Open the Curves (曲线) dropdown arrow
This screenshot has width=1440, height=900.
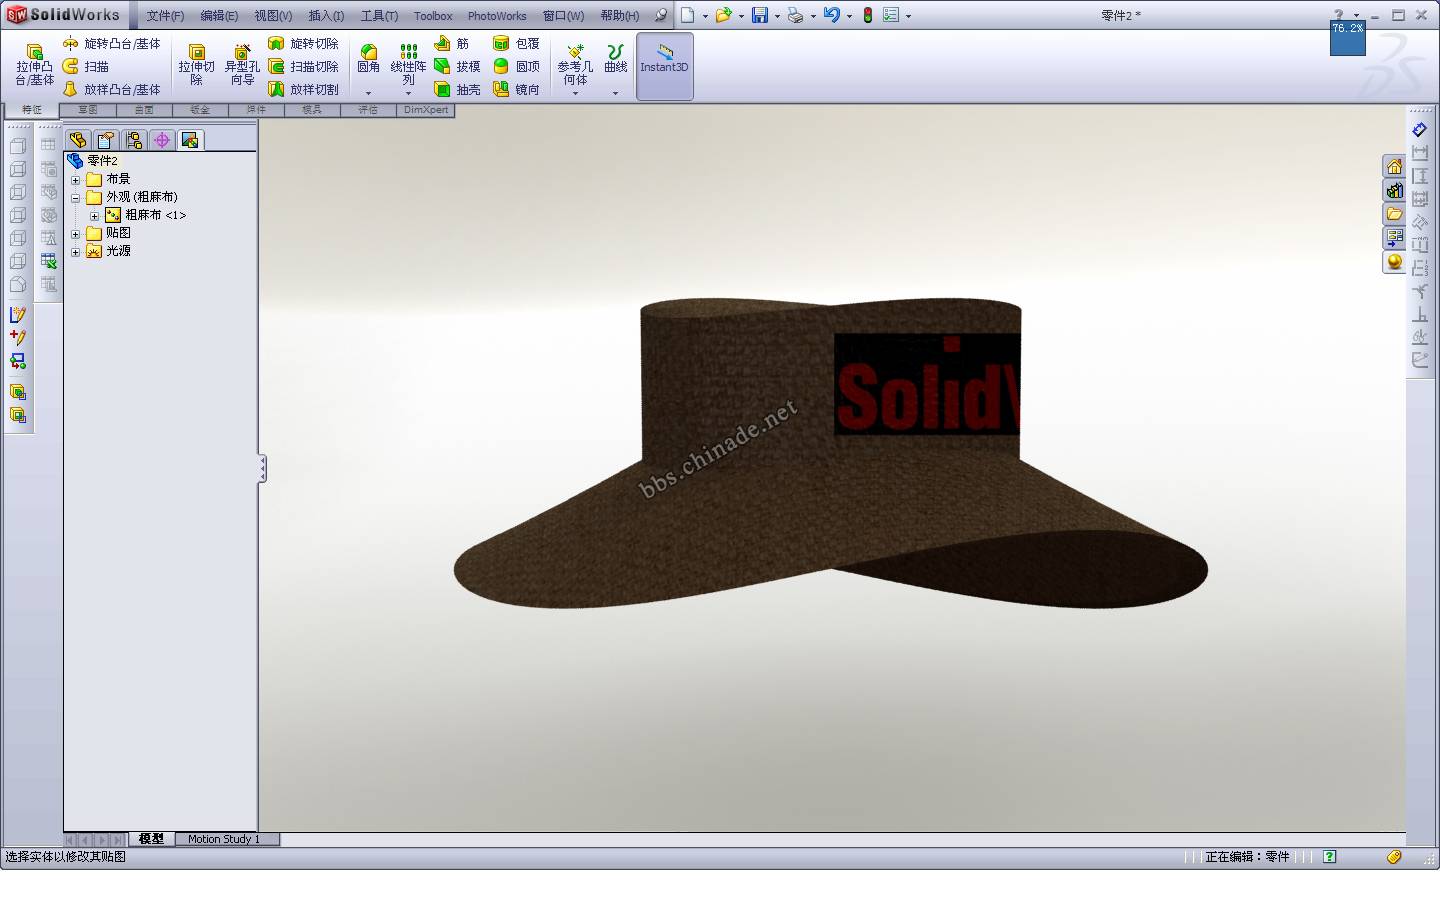[x=615, y=93]
